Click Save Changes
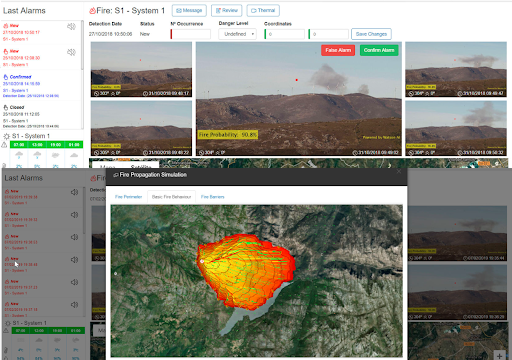The height and width of the screenshot is (360, 512). [371, 34]
